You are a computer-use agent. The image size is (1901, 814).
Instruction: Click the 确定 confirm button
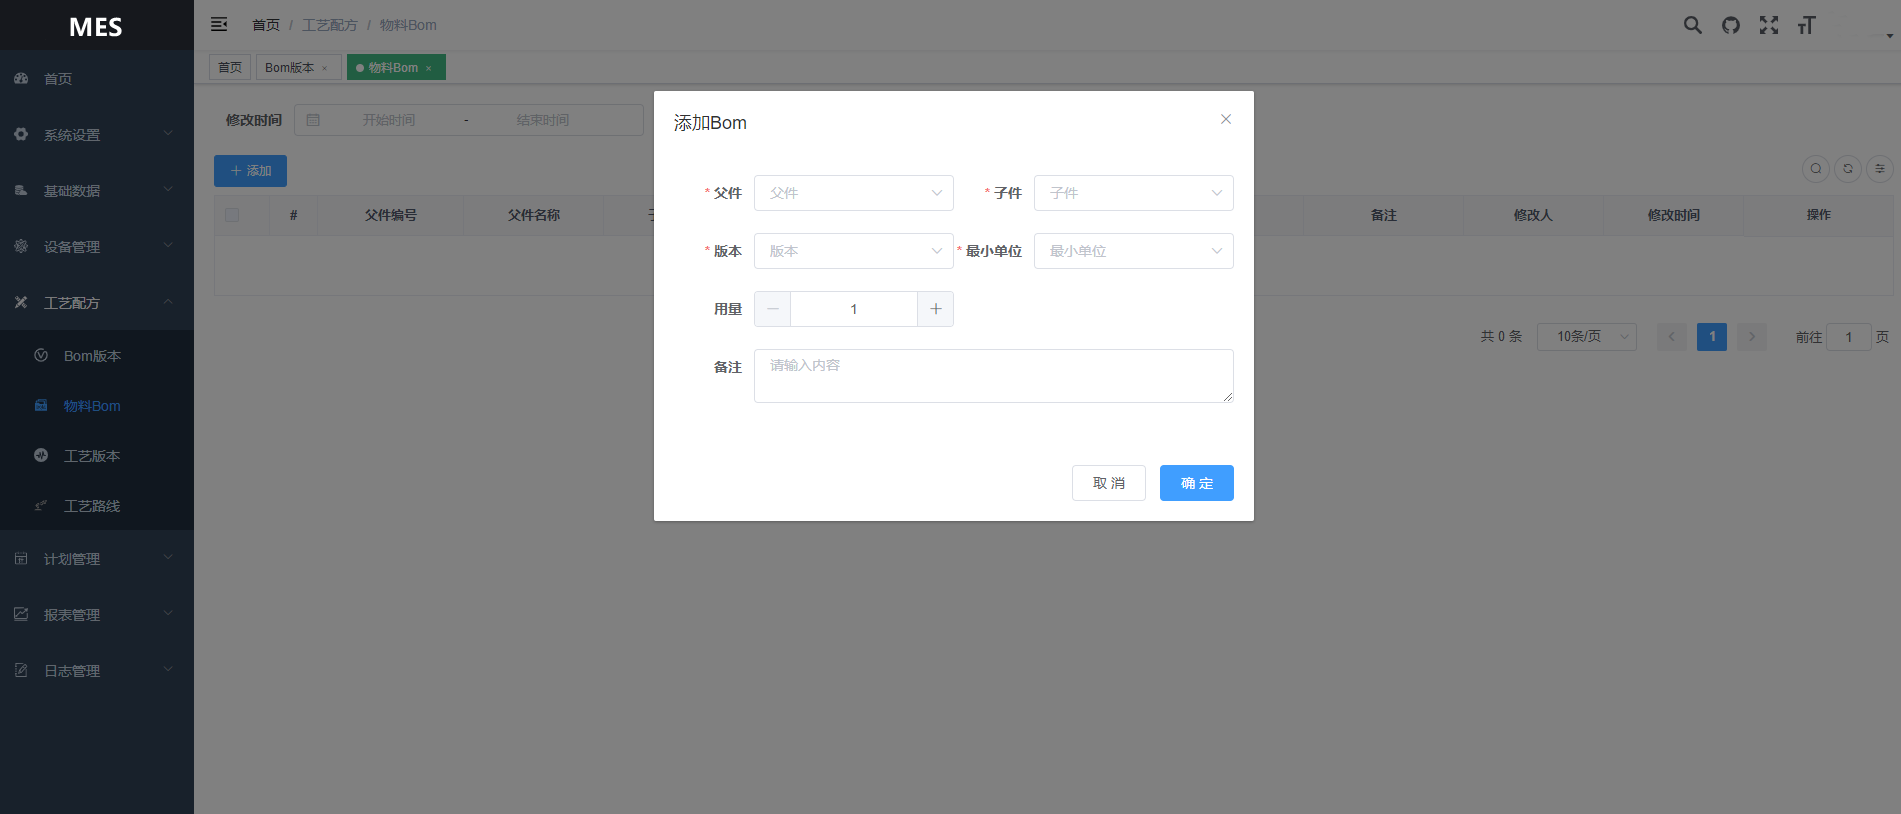tap(1197, 483)
